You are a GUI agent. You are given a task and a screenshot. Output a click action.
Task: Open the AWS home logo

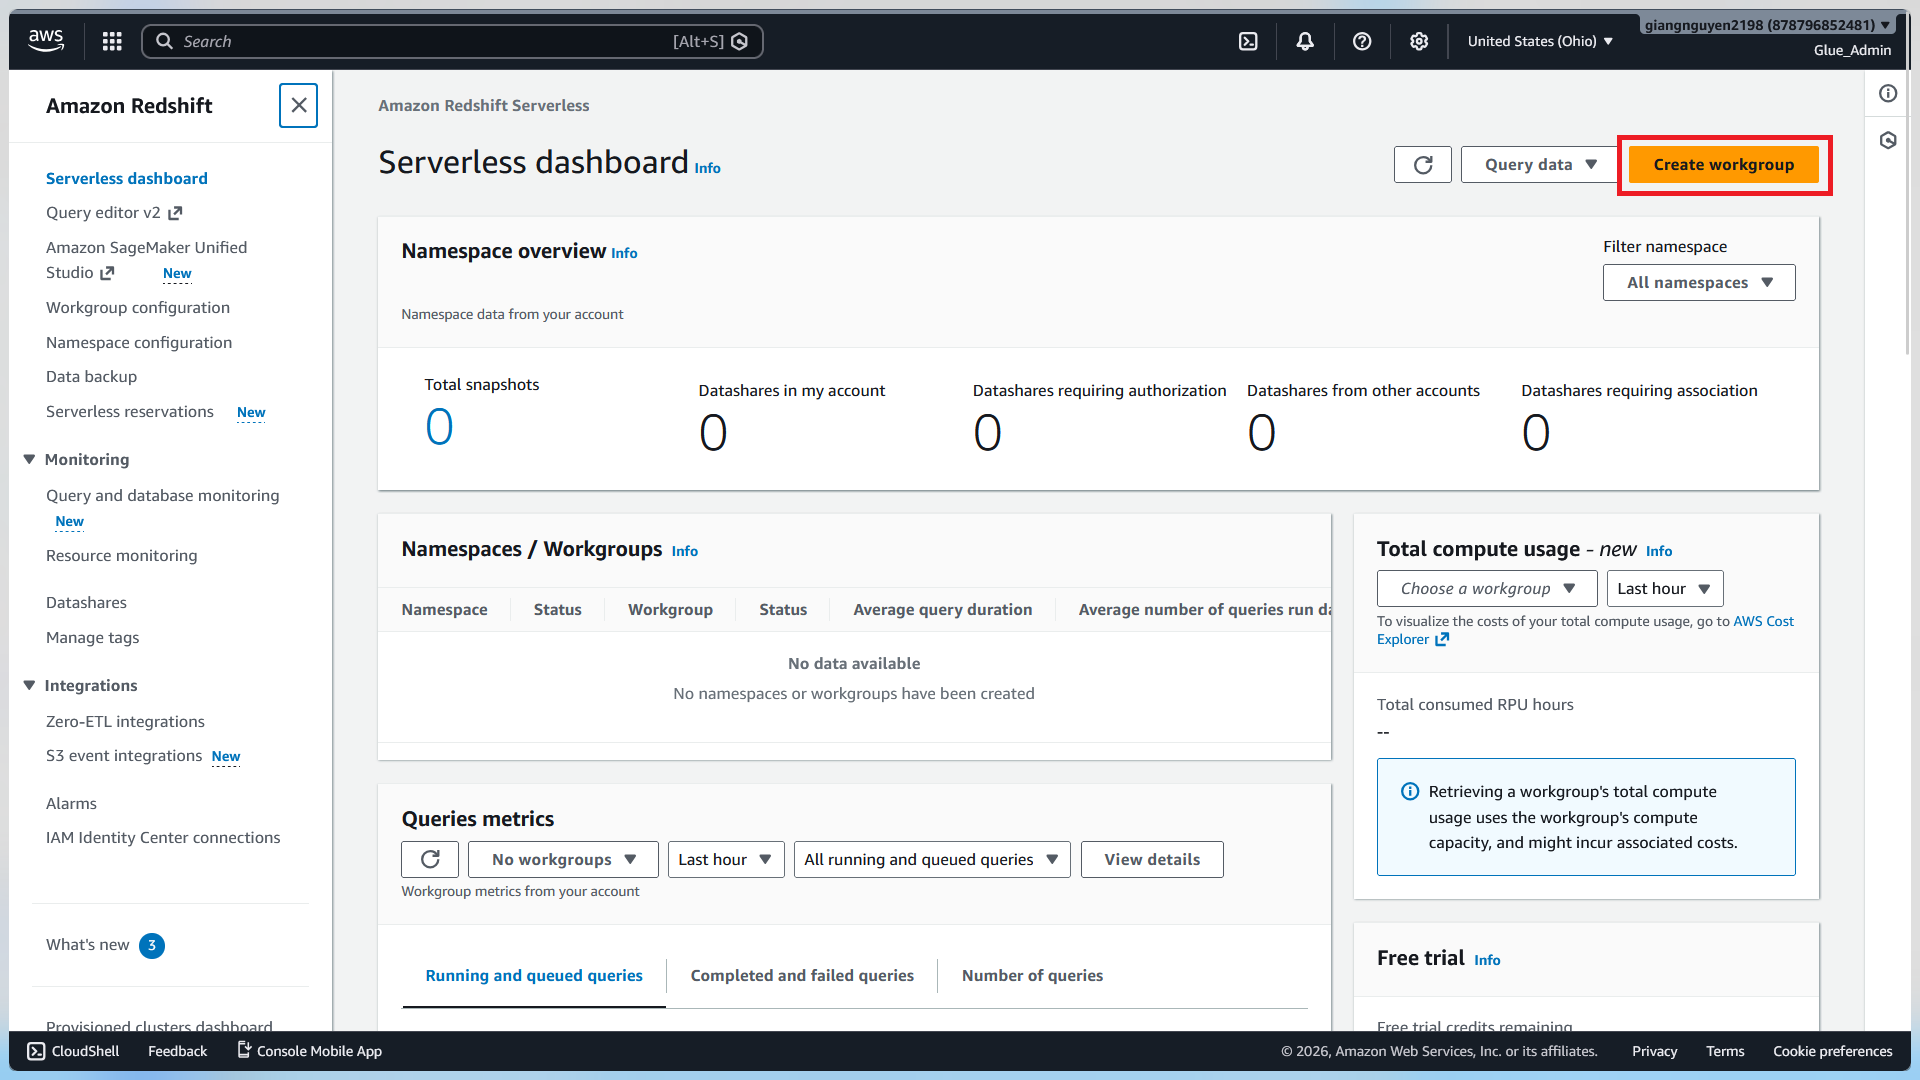pyautogui.click(x=46, y=41)
